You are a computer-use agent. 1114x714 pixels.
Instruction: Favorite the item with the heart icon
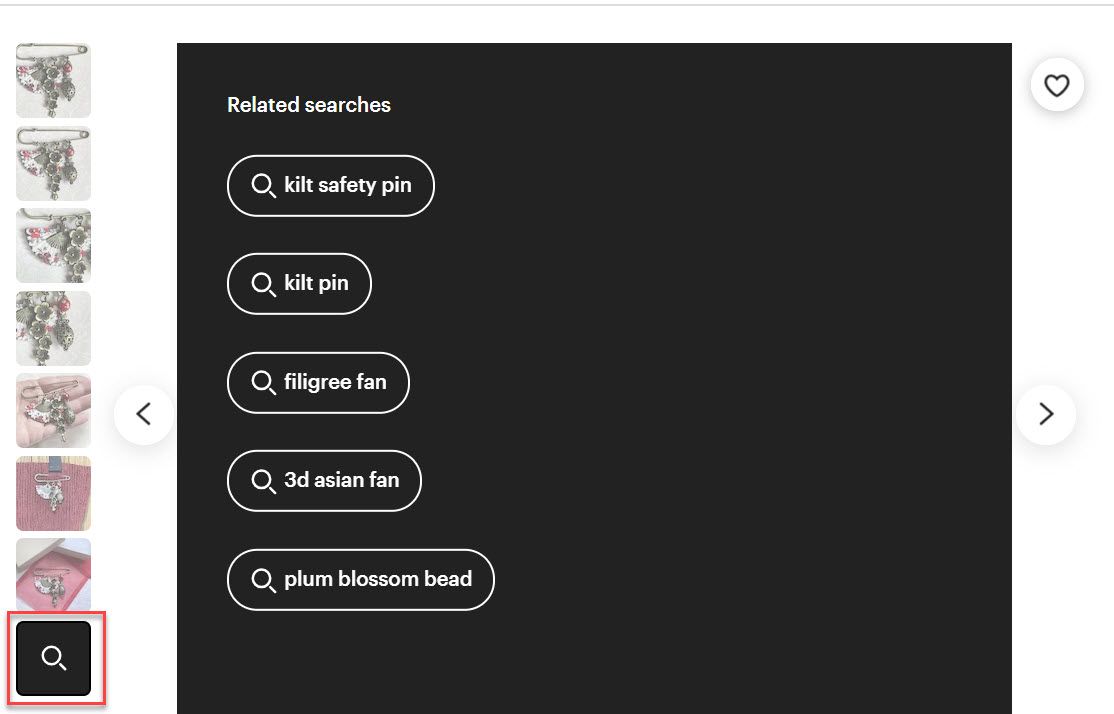[1057, 86]
